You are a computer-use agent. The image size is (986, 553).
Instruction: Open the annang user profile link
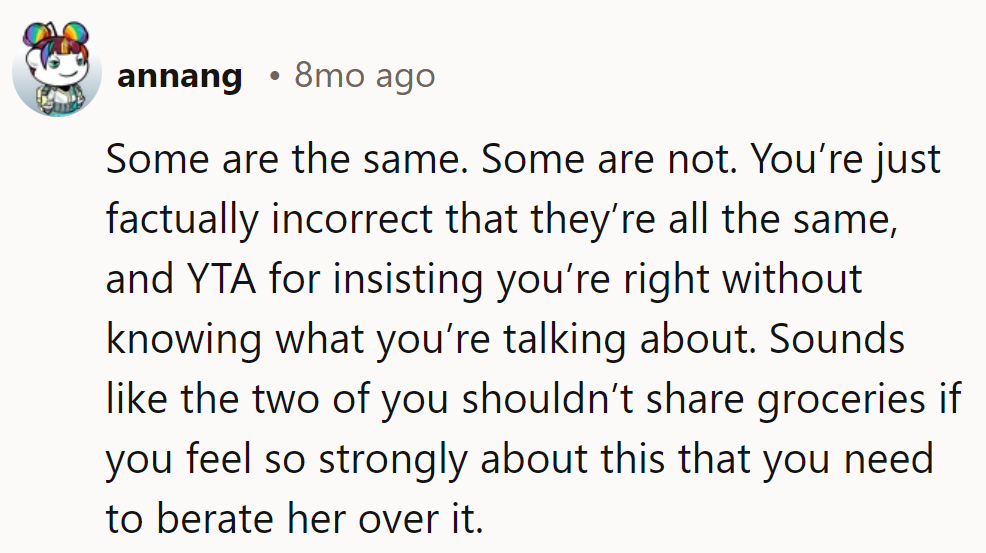(x=179, y=77)
